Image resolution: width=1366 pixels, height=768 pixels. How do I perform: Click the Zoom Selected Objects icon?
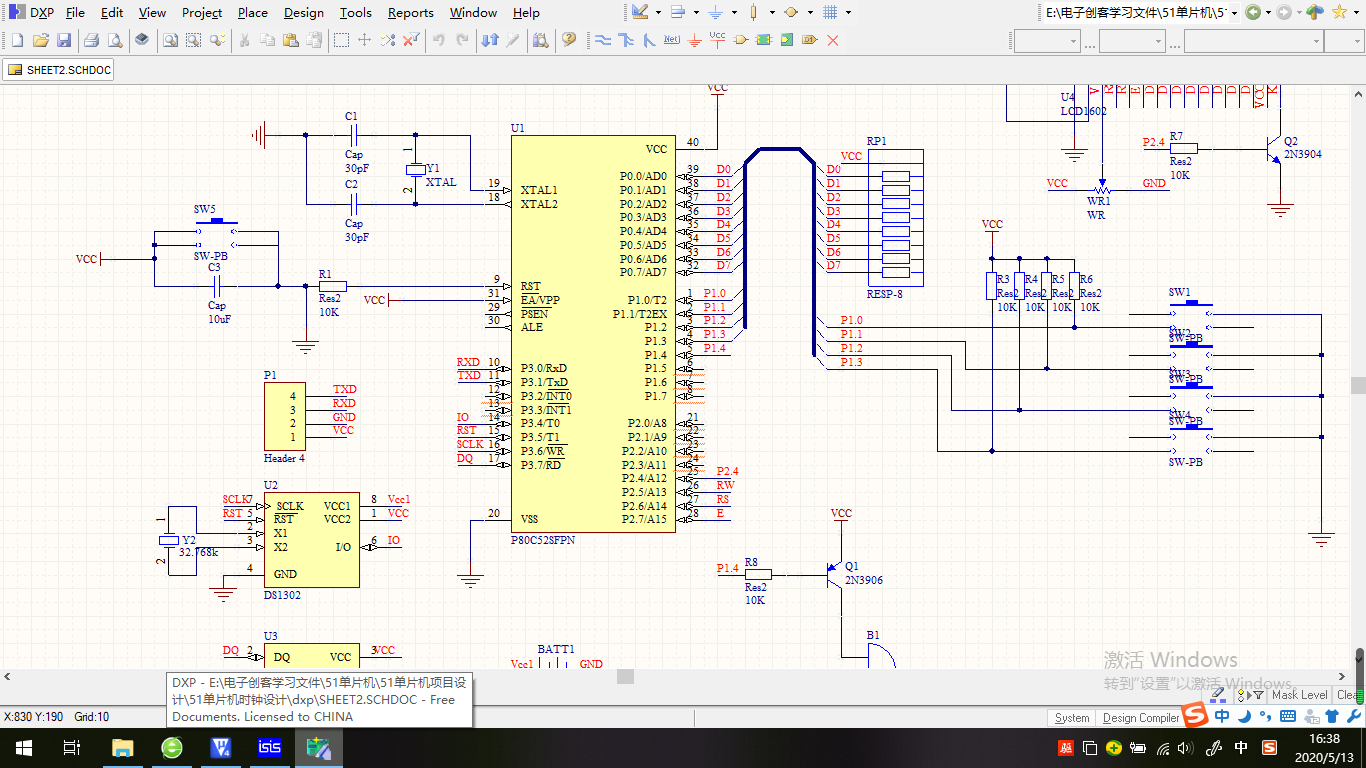pos(218,40)
